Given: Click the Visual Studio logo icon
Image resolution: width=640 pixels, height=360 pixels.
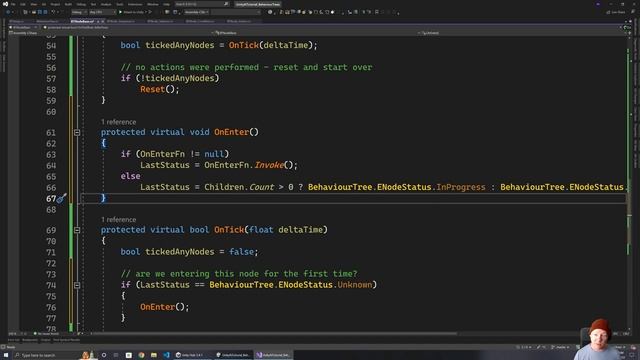Looking at the screenshot, I should 5,4.
